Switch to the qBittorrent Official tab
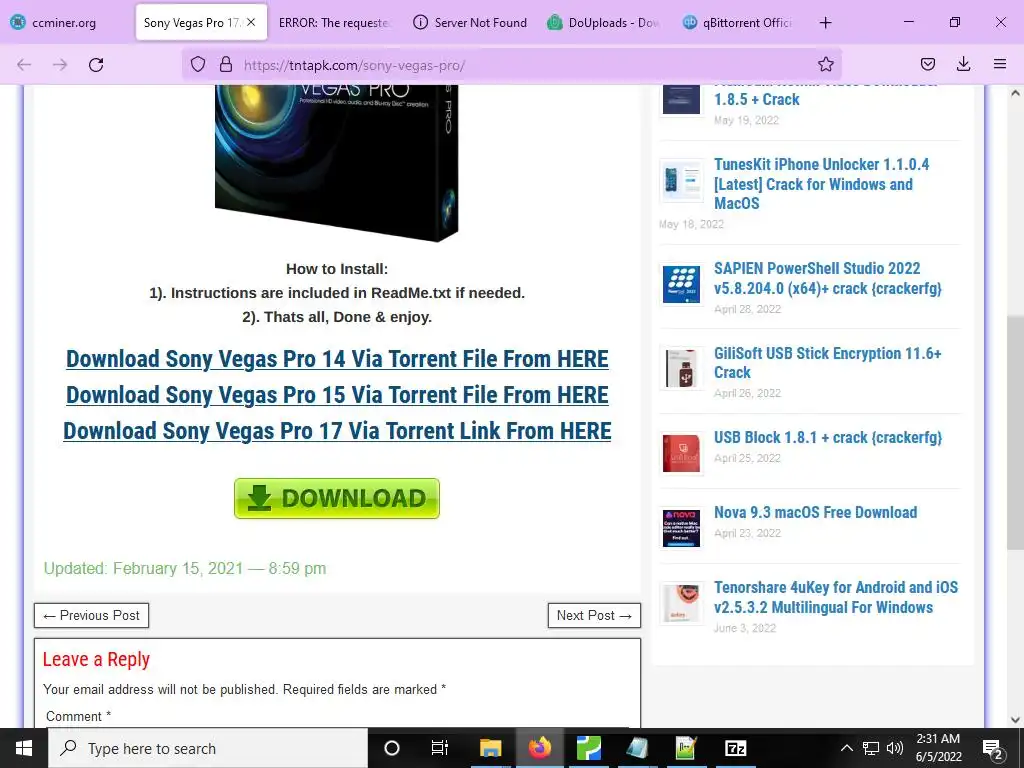This screenshot has height=768, width=1024. (738, 23)
